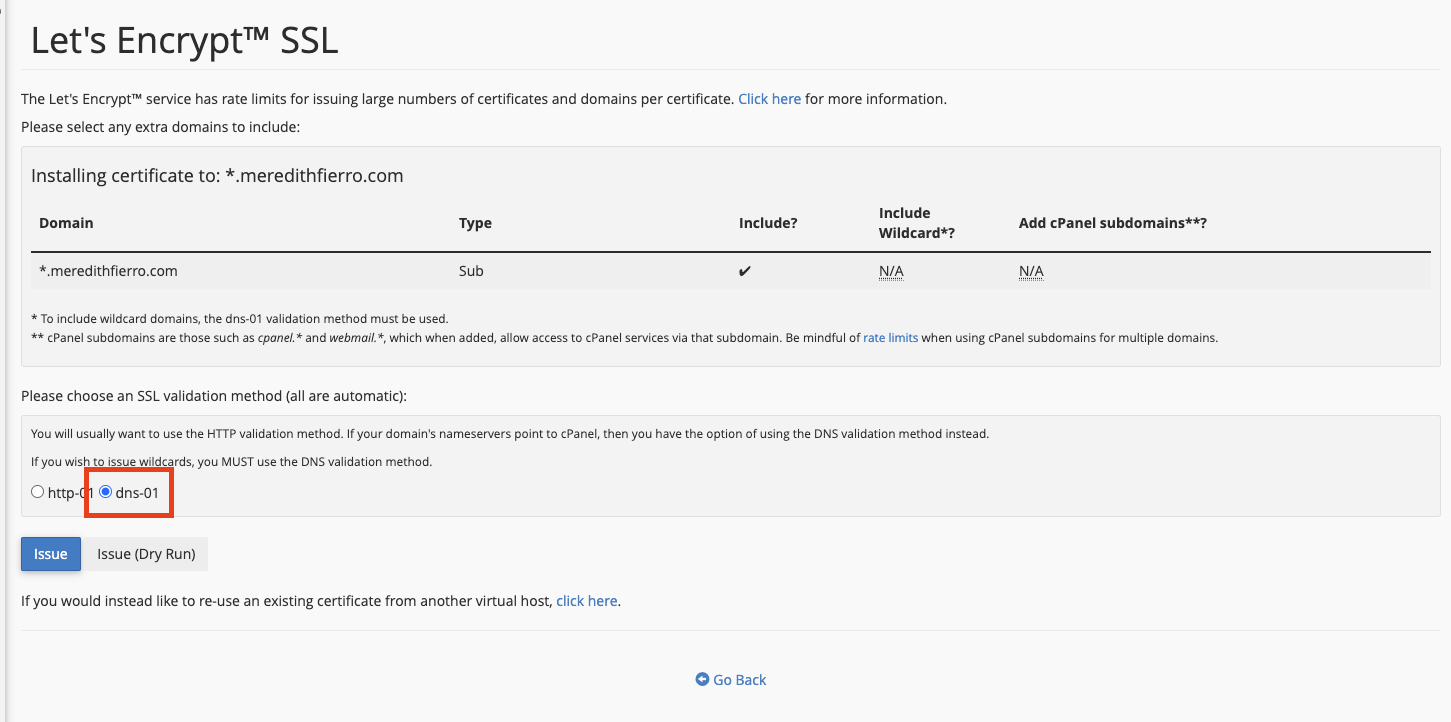Screen dimensions: 1451x722
Task: Click 'Please select any extra domains' text
Action: point(160,127)
